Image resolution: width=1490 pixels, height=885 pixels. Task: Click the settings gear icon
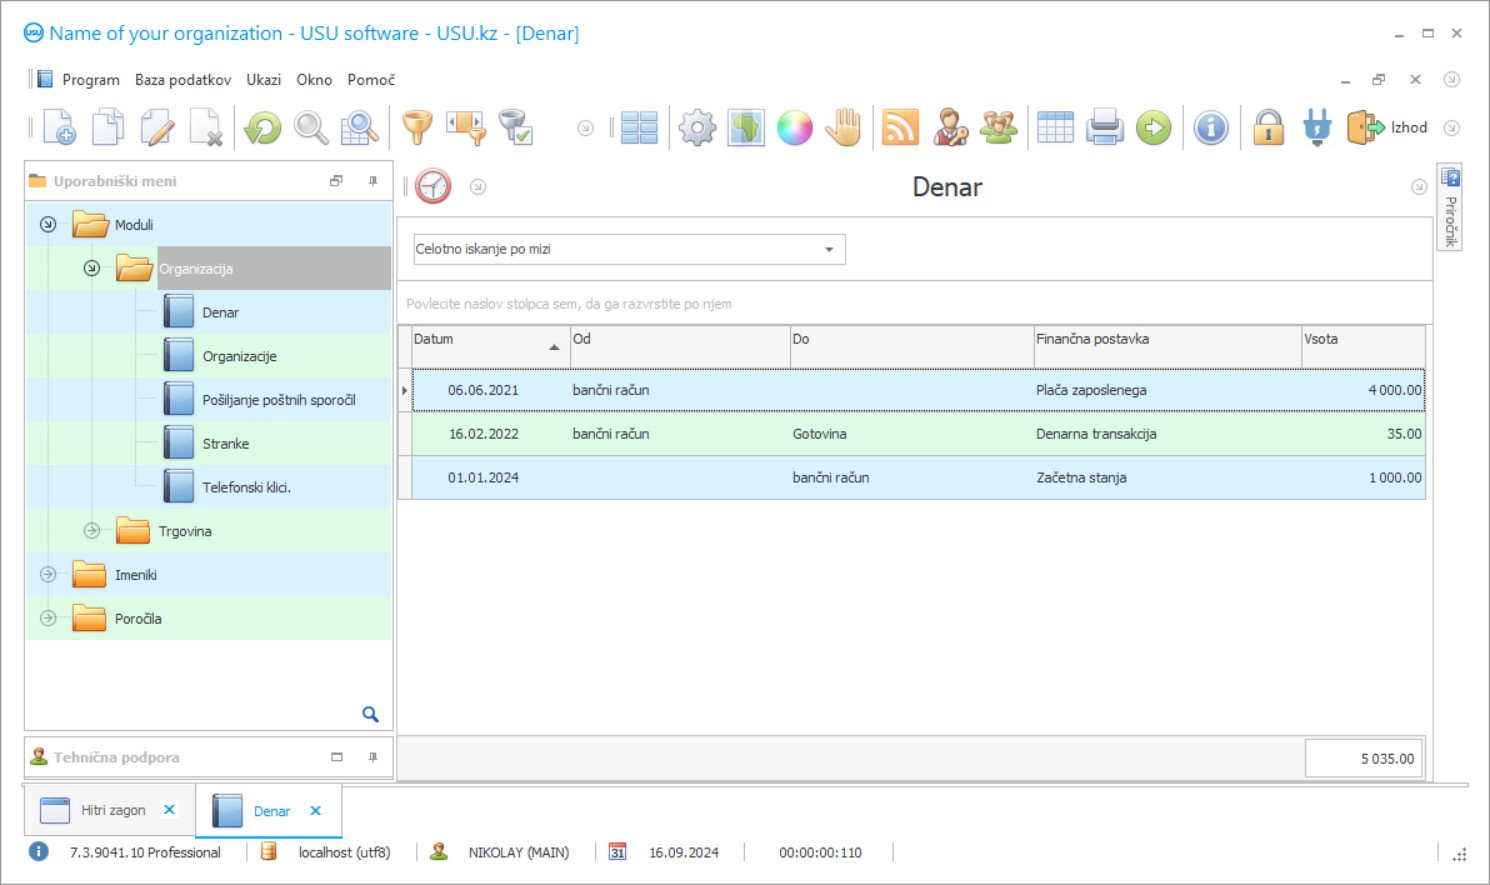tap(697, 128)
